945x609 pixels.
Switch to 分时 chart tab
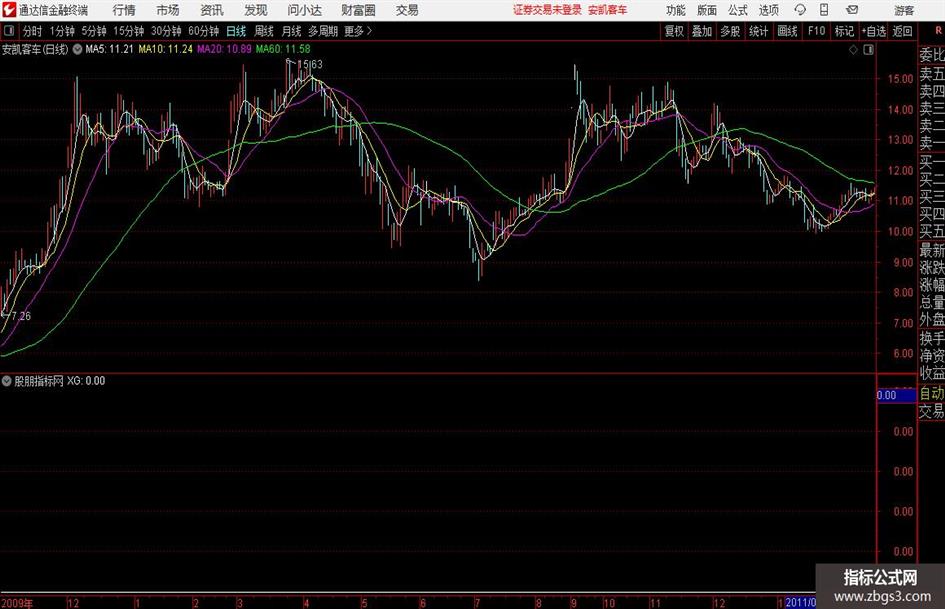pyautogui.click(x=32, y=31)
